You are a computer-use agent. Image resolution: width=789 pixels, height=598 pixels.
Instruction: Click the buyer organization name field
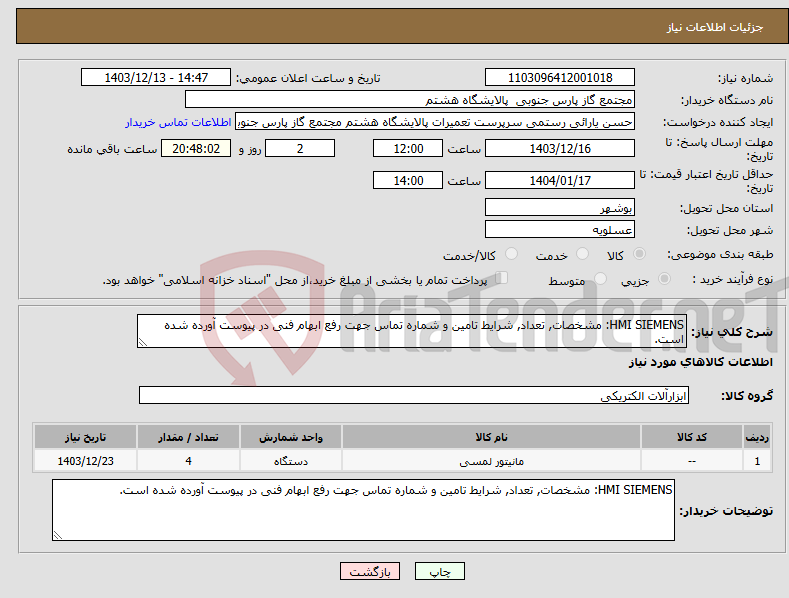click(x=410, y=100)
